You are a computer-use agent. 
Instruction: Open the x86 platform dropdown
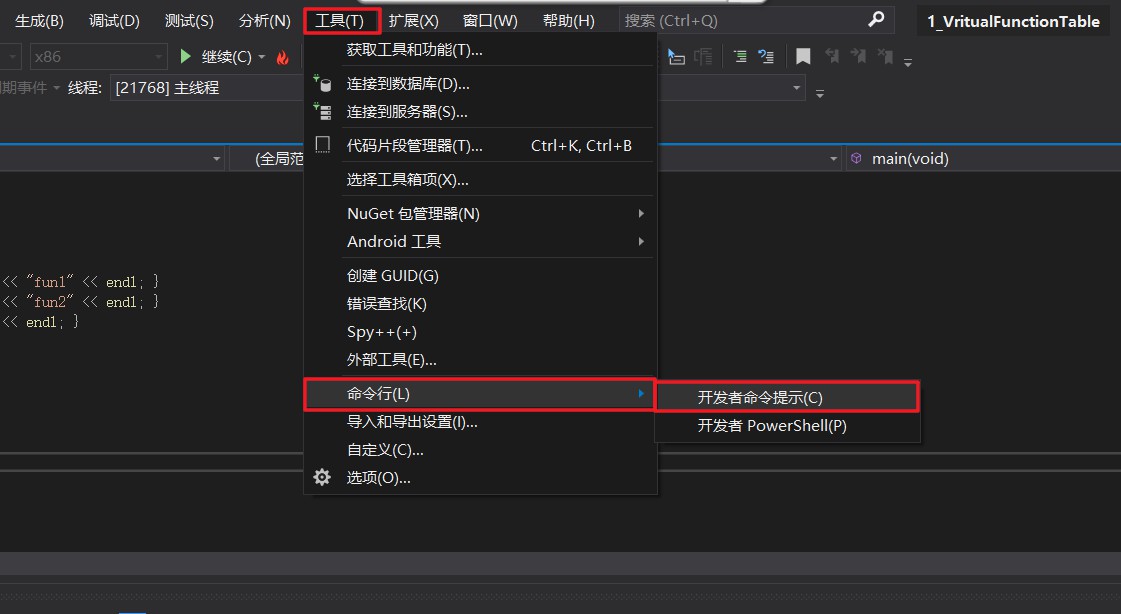tap(98, 56)
